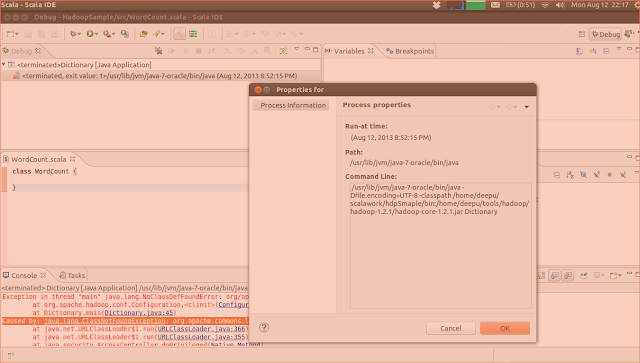Click the green Run toolbar icon
This screenshot has width=640, height=363.
90,34
